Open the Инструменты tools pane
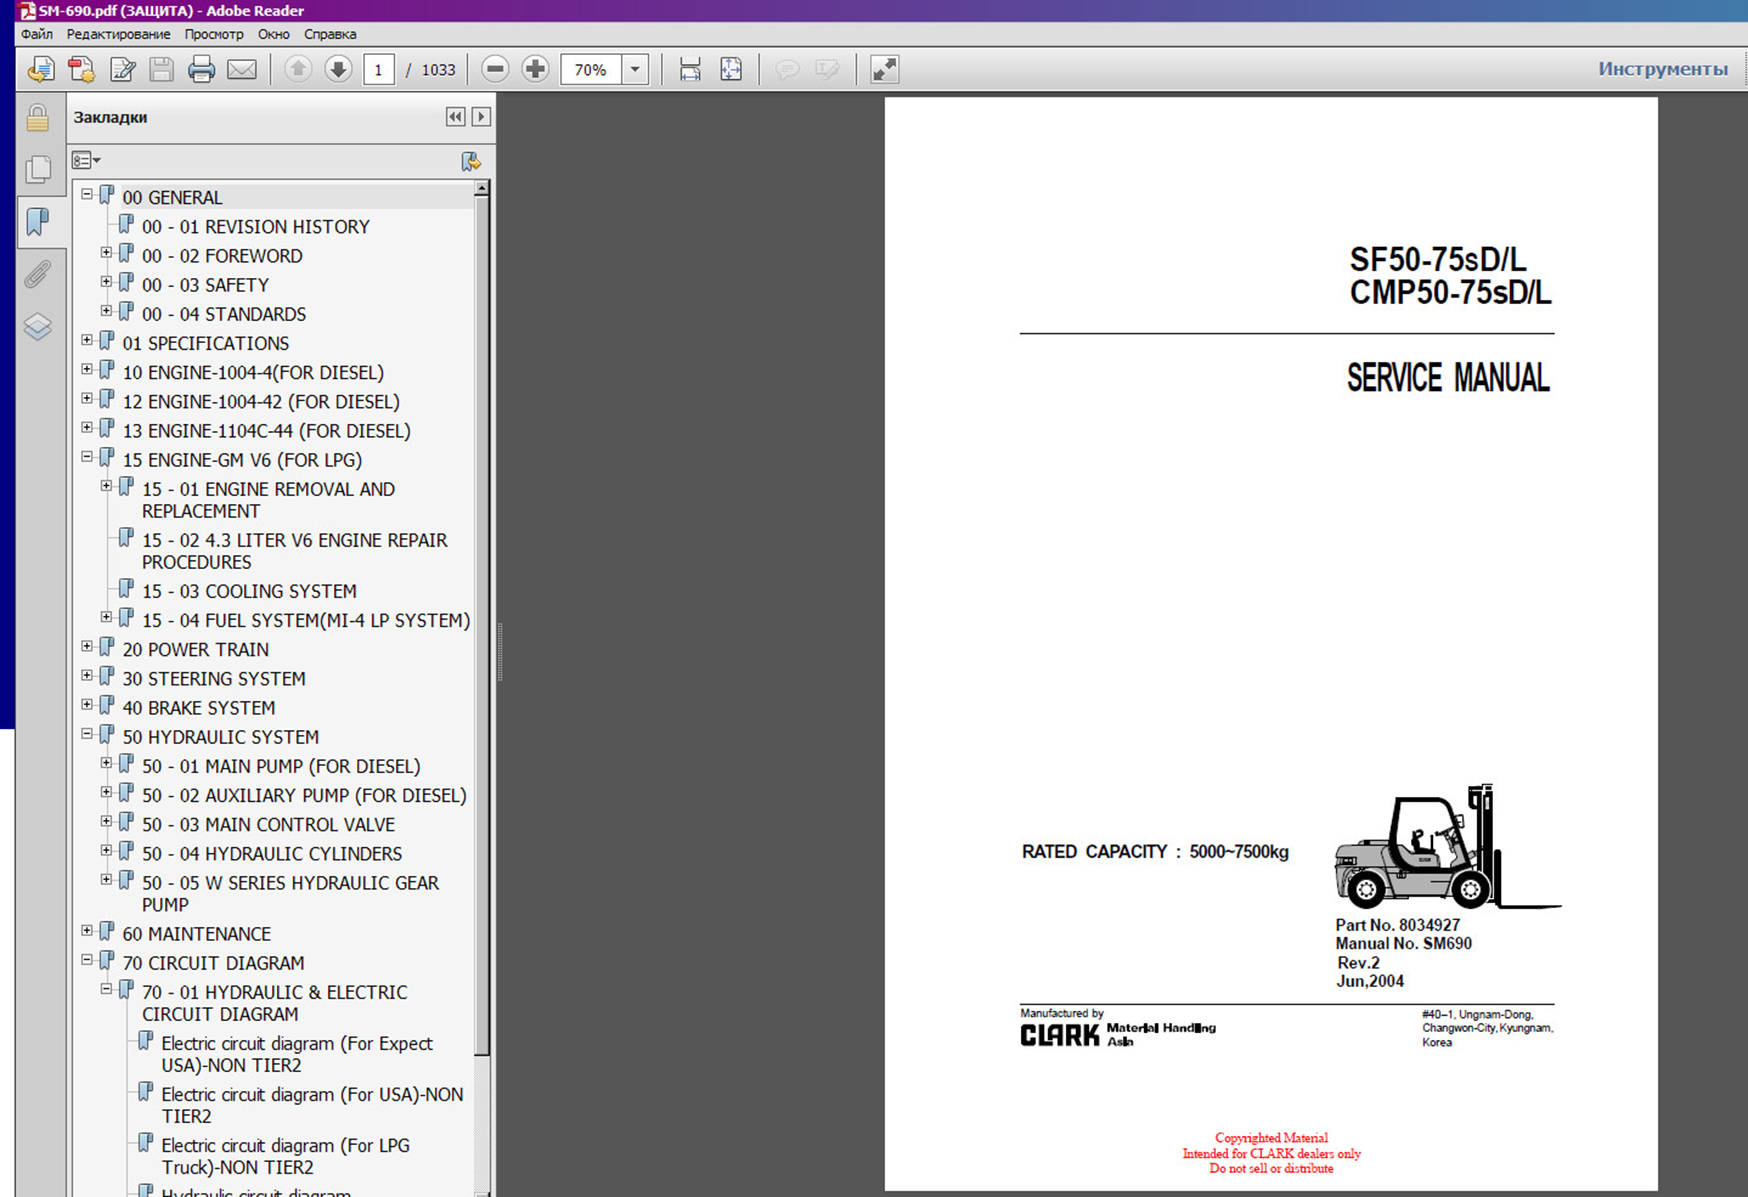This screenshot has width=1748, height=1197. (1662, 69)
